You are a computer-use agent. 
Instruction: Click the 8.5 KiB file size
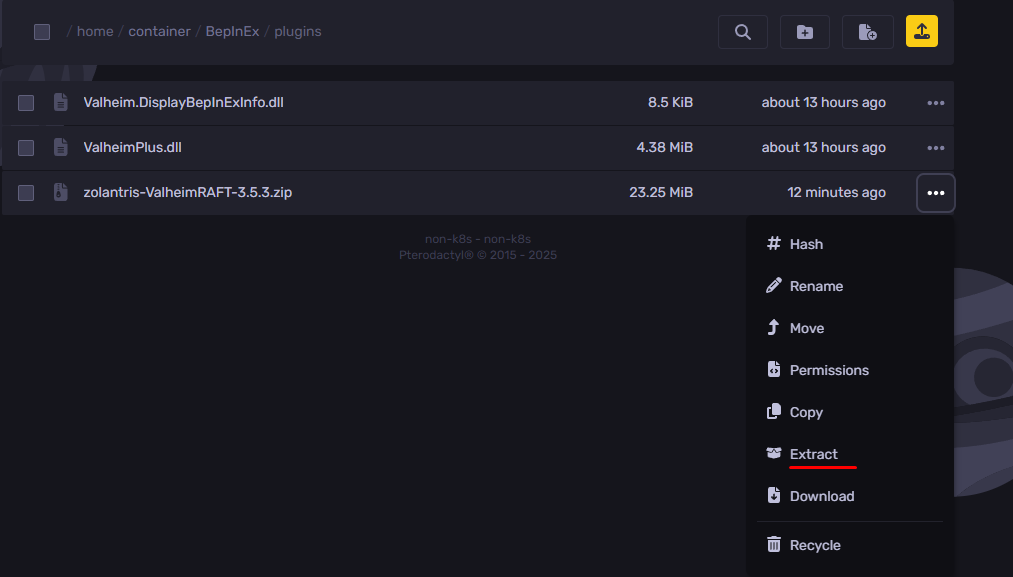point(671,102)
